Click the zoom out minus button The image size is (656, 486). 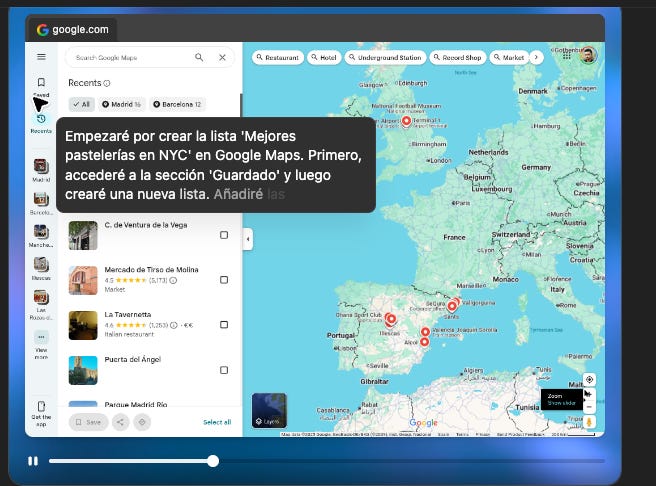[x=589, y=407]
